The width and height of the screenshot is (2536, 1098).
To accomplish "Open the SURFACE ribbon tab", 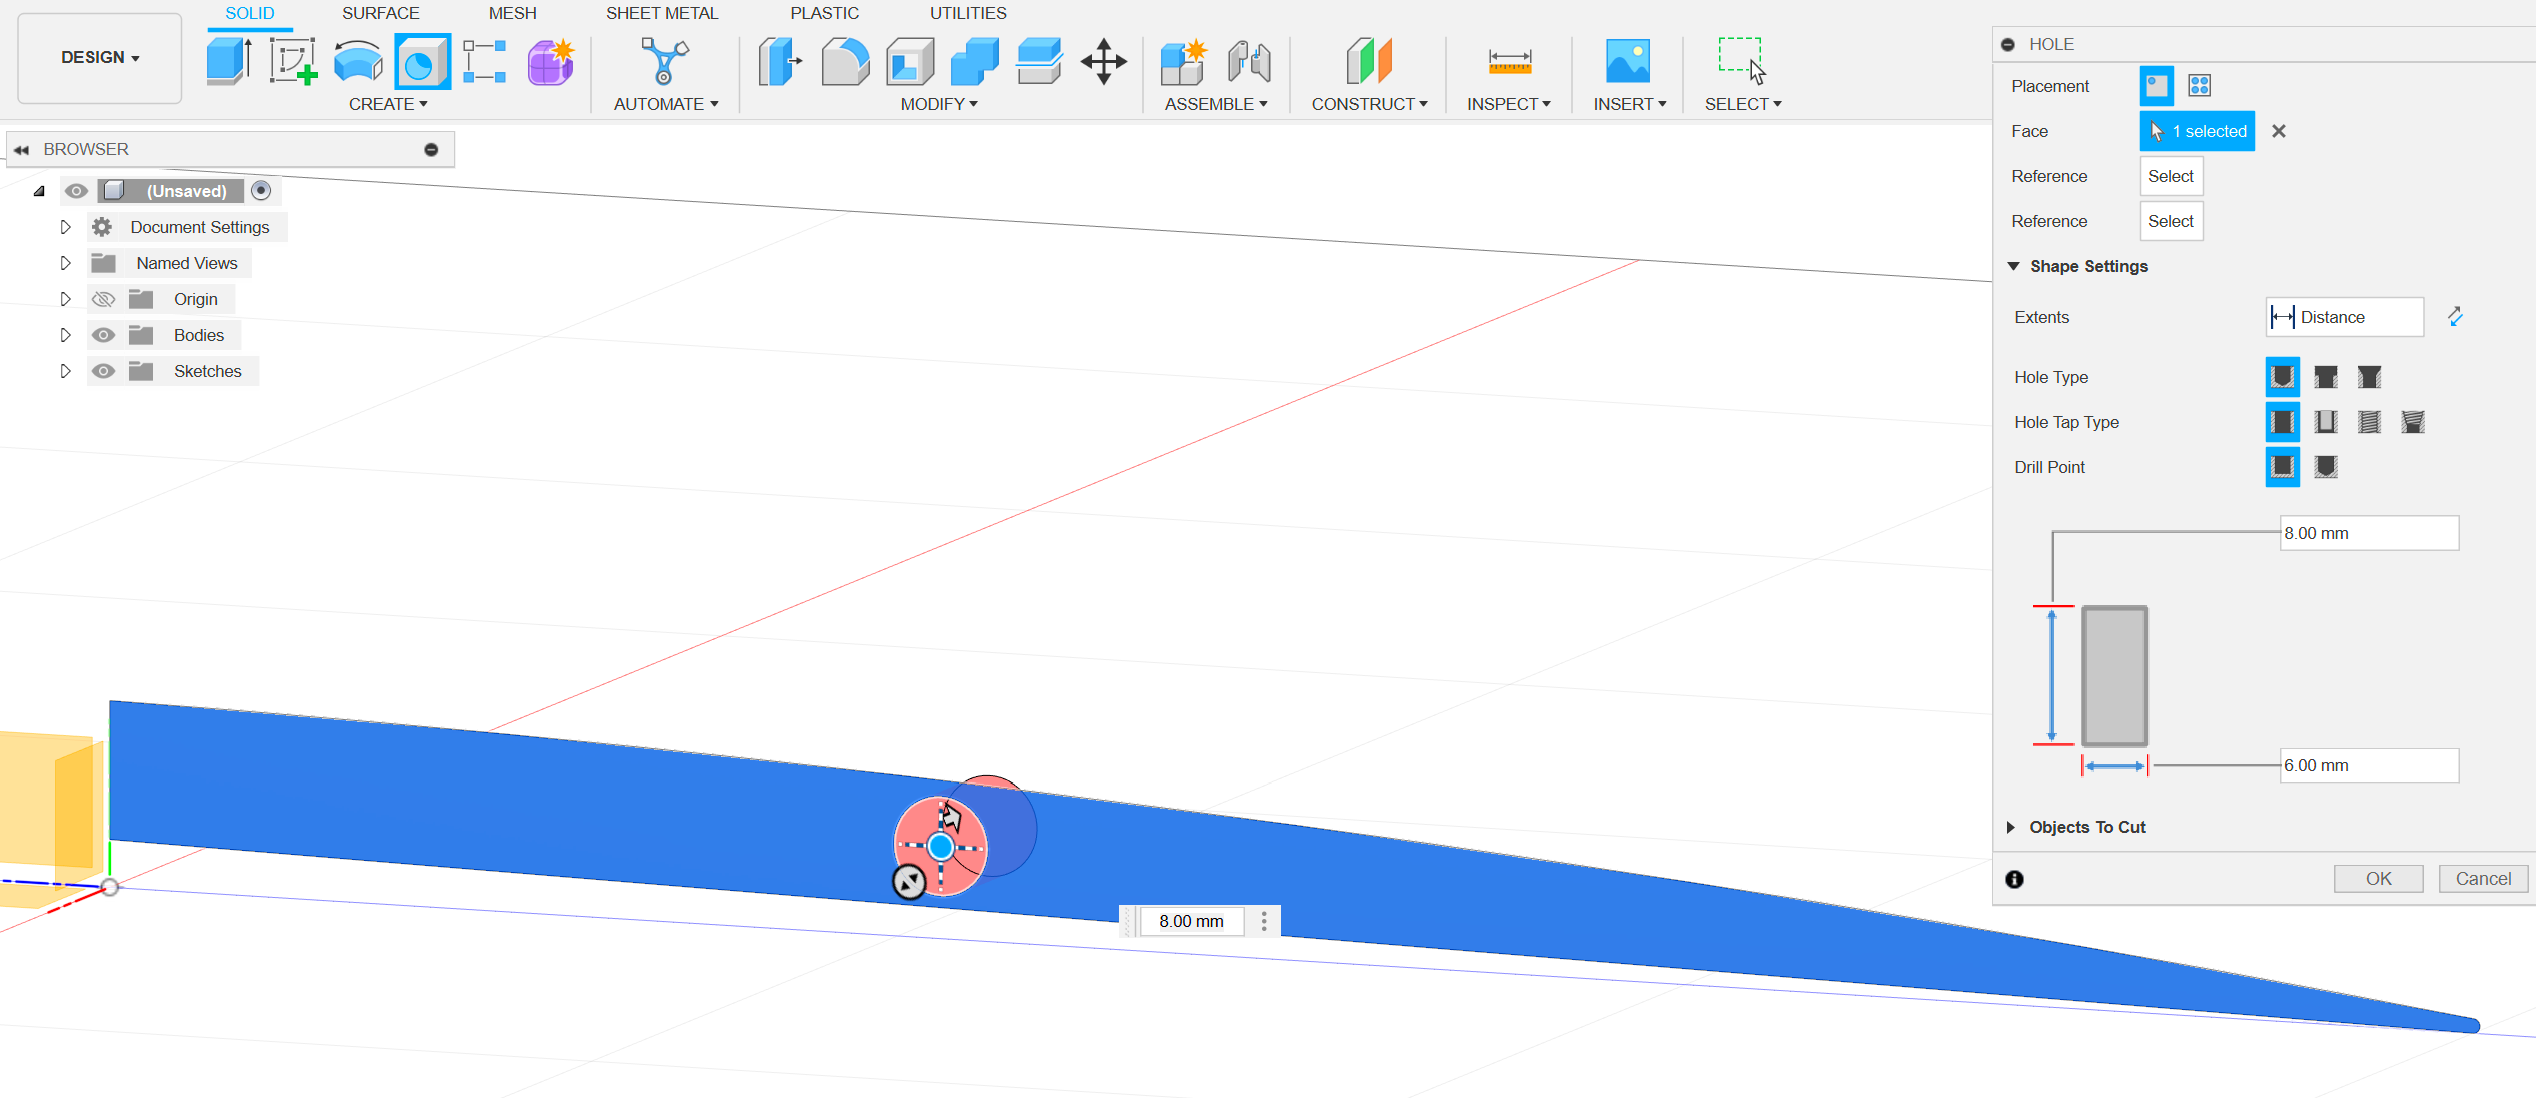I will point(380,13).
